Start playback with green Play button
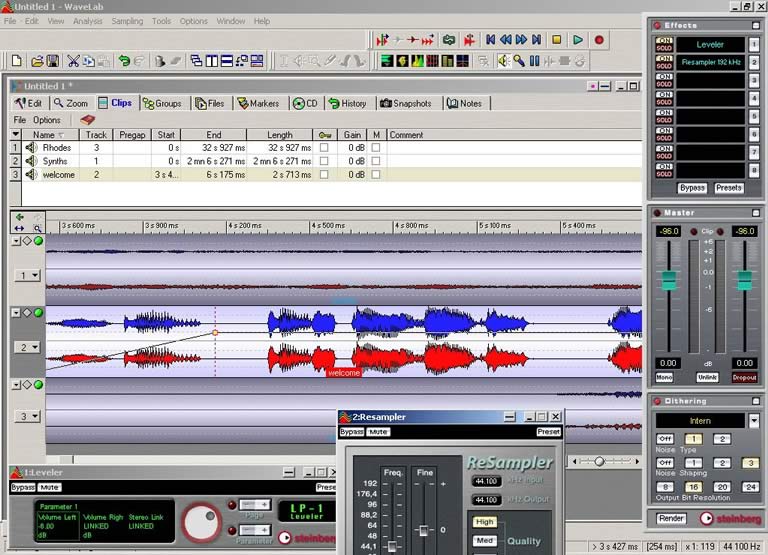This screenshot has width=768, height=555. pos(578,40)
